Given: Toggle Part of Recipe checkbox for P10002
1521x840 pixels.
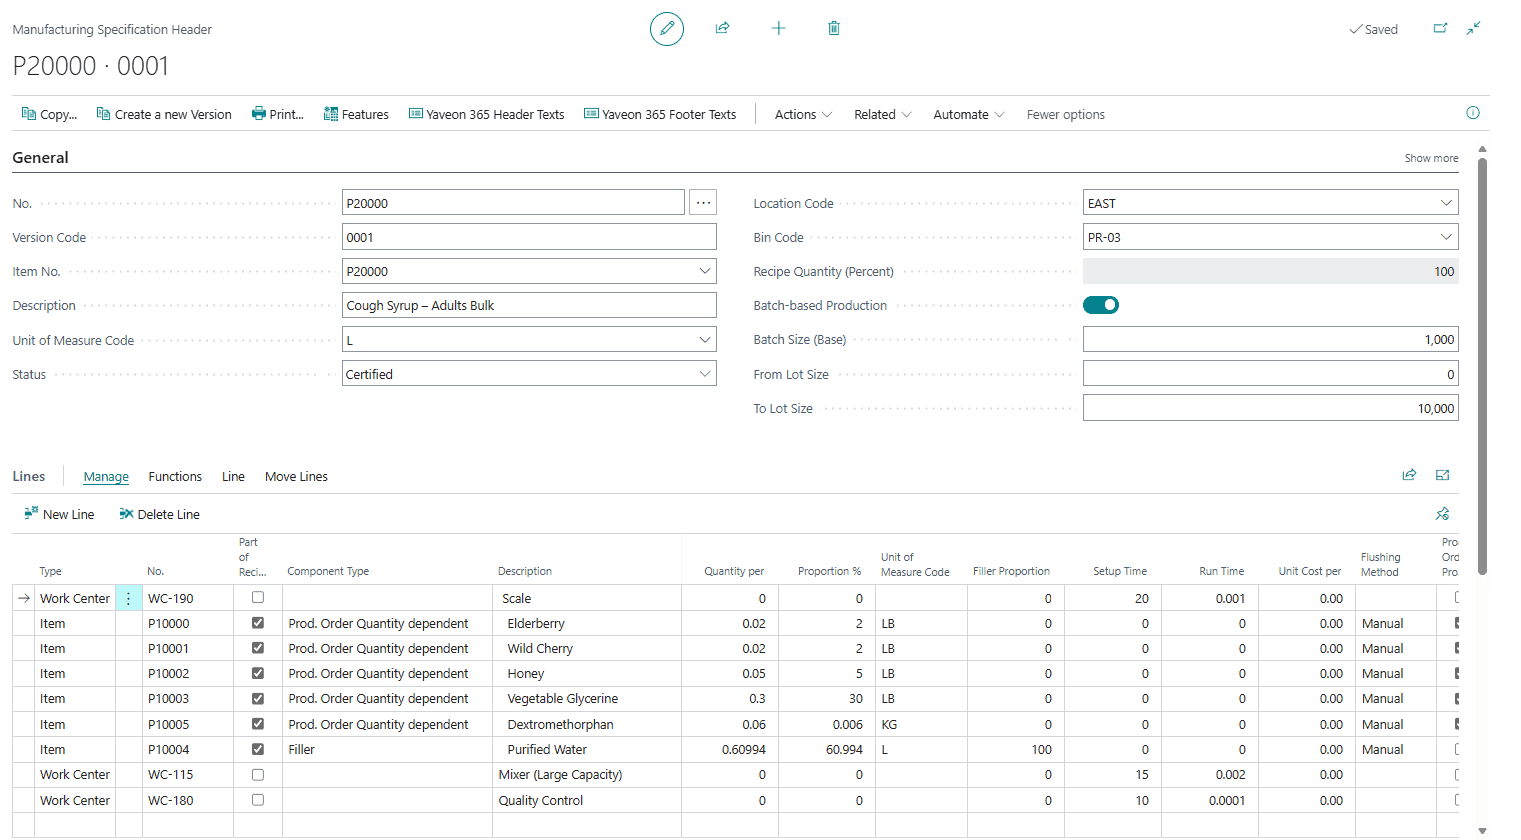Looking at the screenshot, I should click(x=258, y=673).
